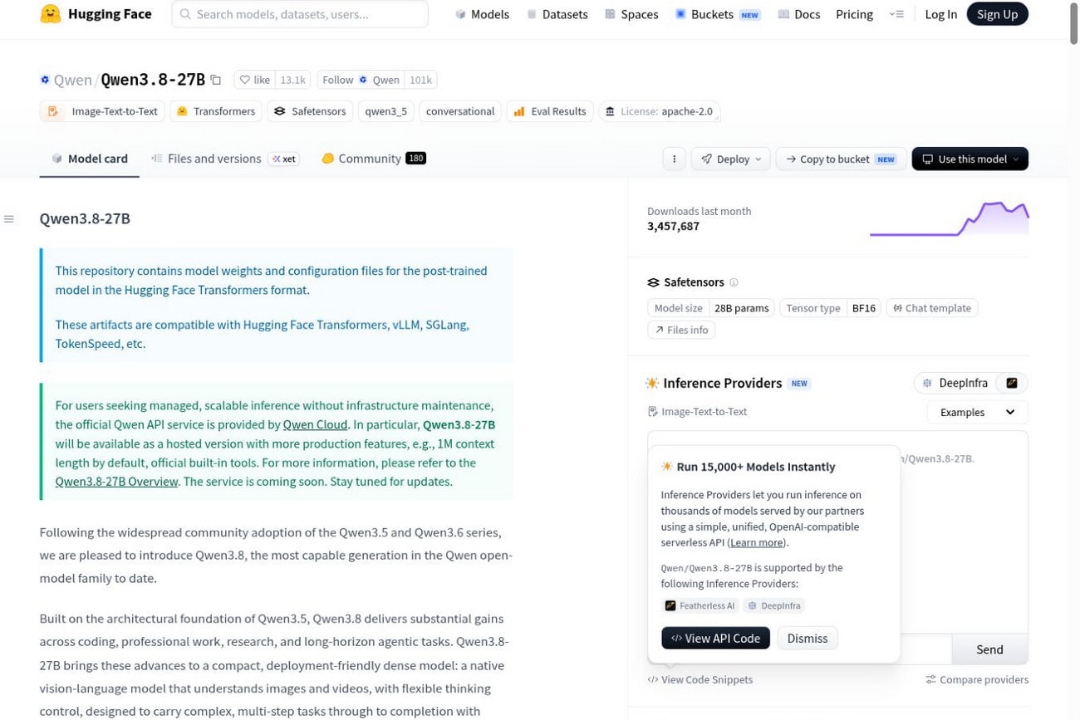The image size is (1080, 720).
Task: Click the downloads trend chart
Action: point(949,218)
